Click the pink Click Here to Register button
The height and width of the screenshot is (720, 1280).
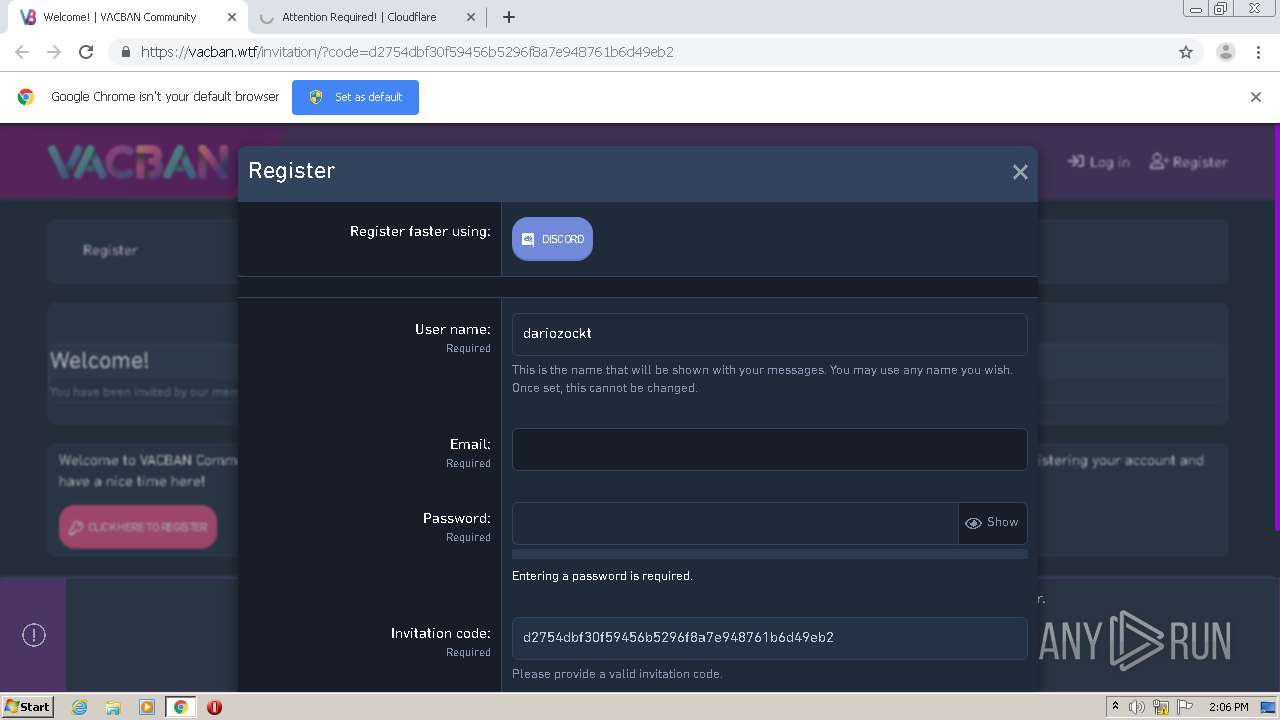pyautogui.click(x=138, y=527)
